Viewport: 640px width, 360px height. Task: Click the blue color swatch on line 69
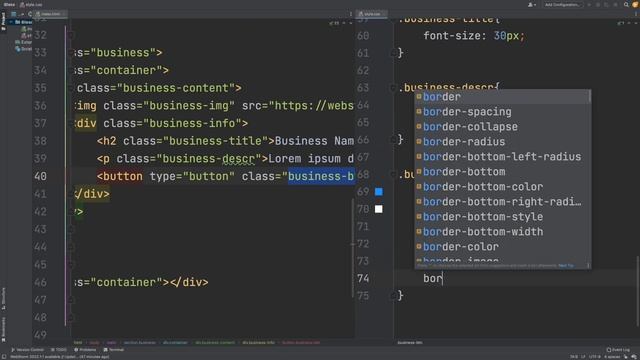[379, 191]
